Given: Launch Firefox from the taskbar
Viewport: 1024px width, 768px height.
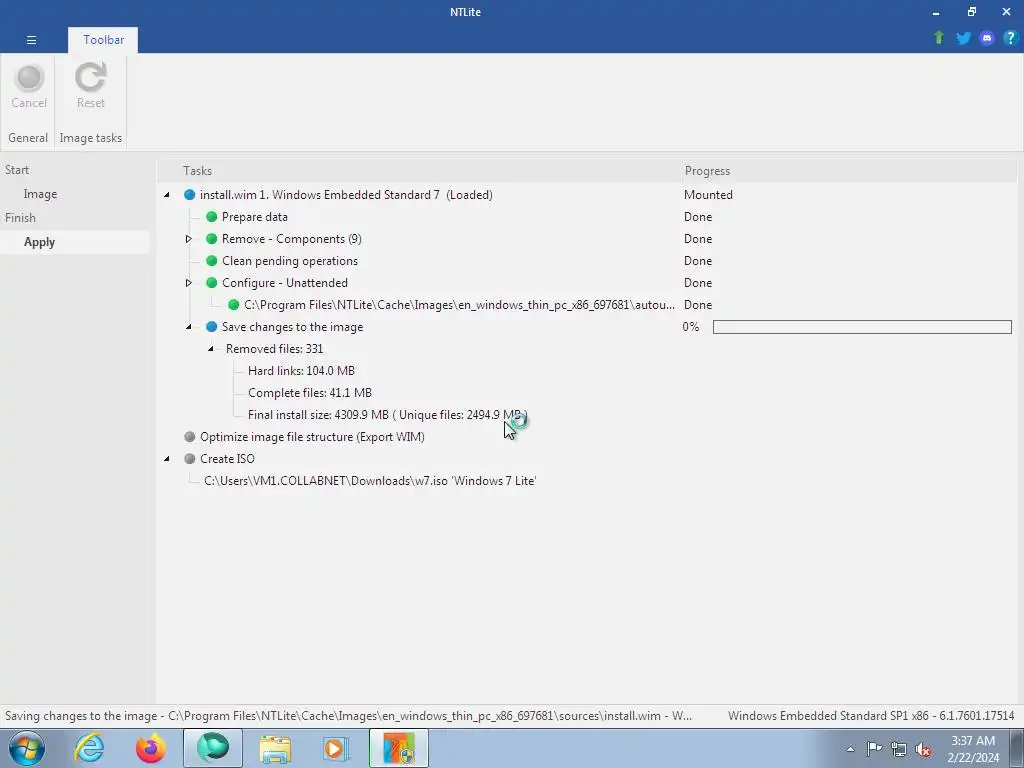Looking at the screenshot, I should pos(151,748).
